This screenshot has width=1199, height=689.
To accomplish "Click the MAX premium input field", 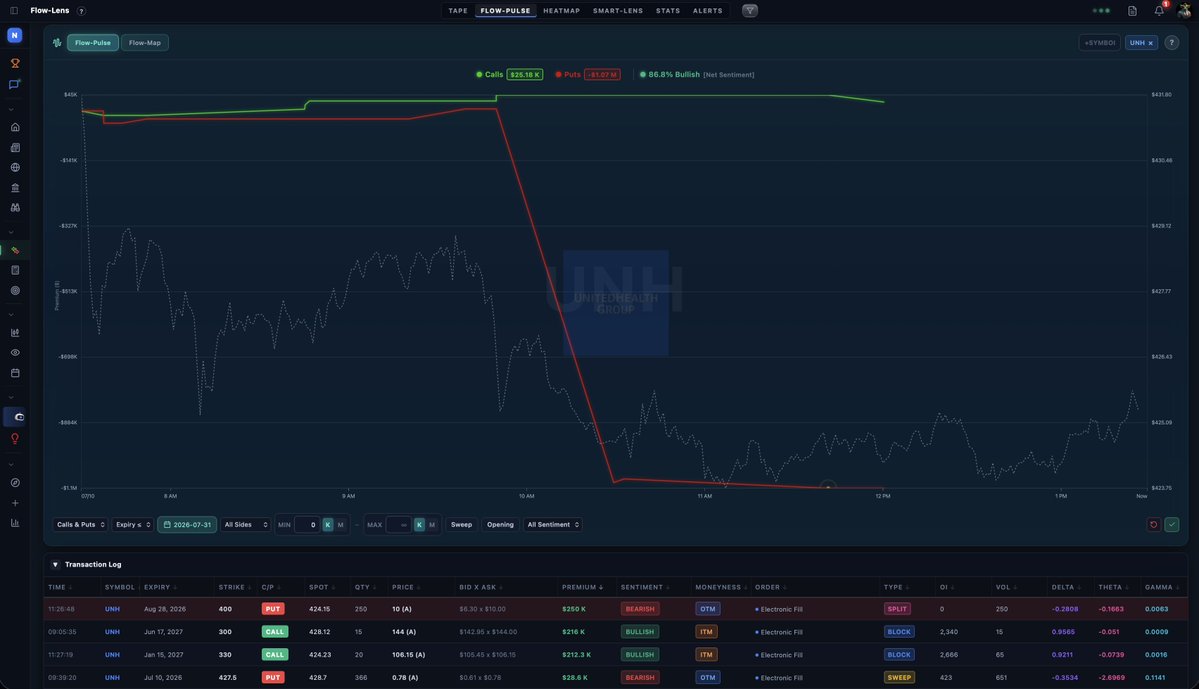I will (x=398, y=525).
